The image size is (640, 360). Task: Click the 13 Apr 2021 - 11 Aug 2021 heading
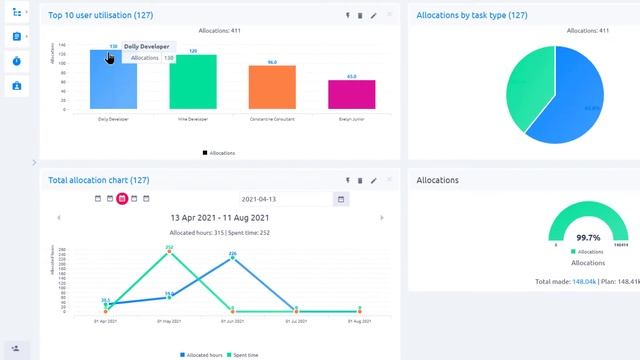[x=220, y=218]
